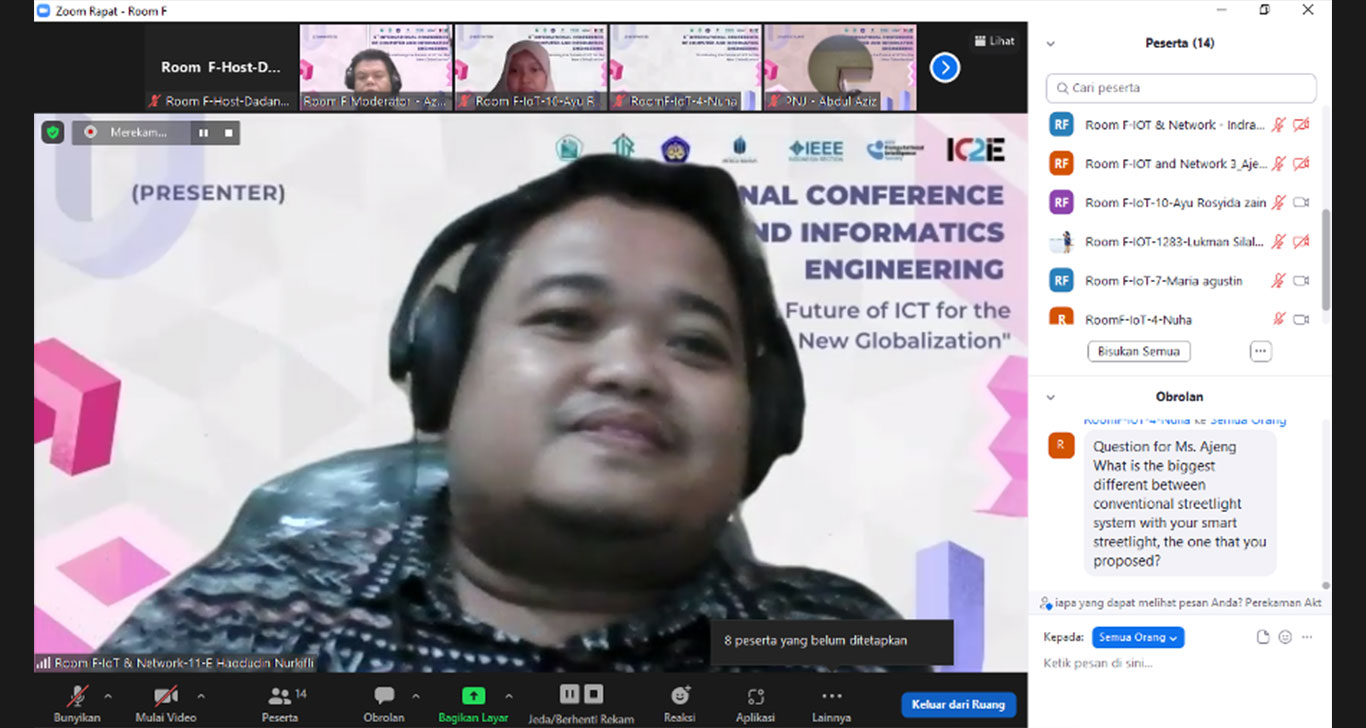This screenshot has height=728, width=1366.
Task: Click the green encryption shield icon
Action: [53, 132]
